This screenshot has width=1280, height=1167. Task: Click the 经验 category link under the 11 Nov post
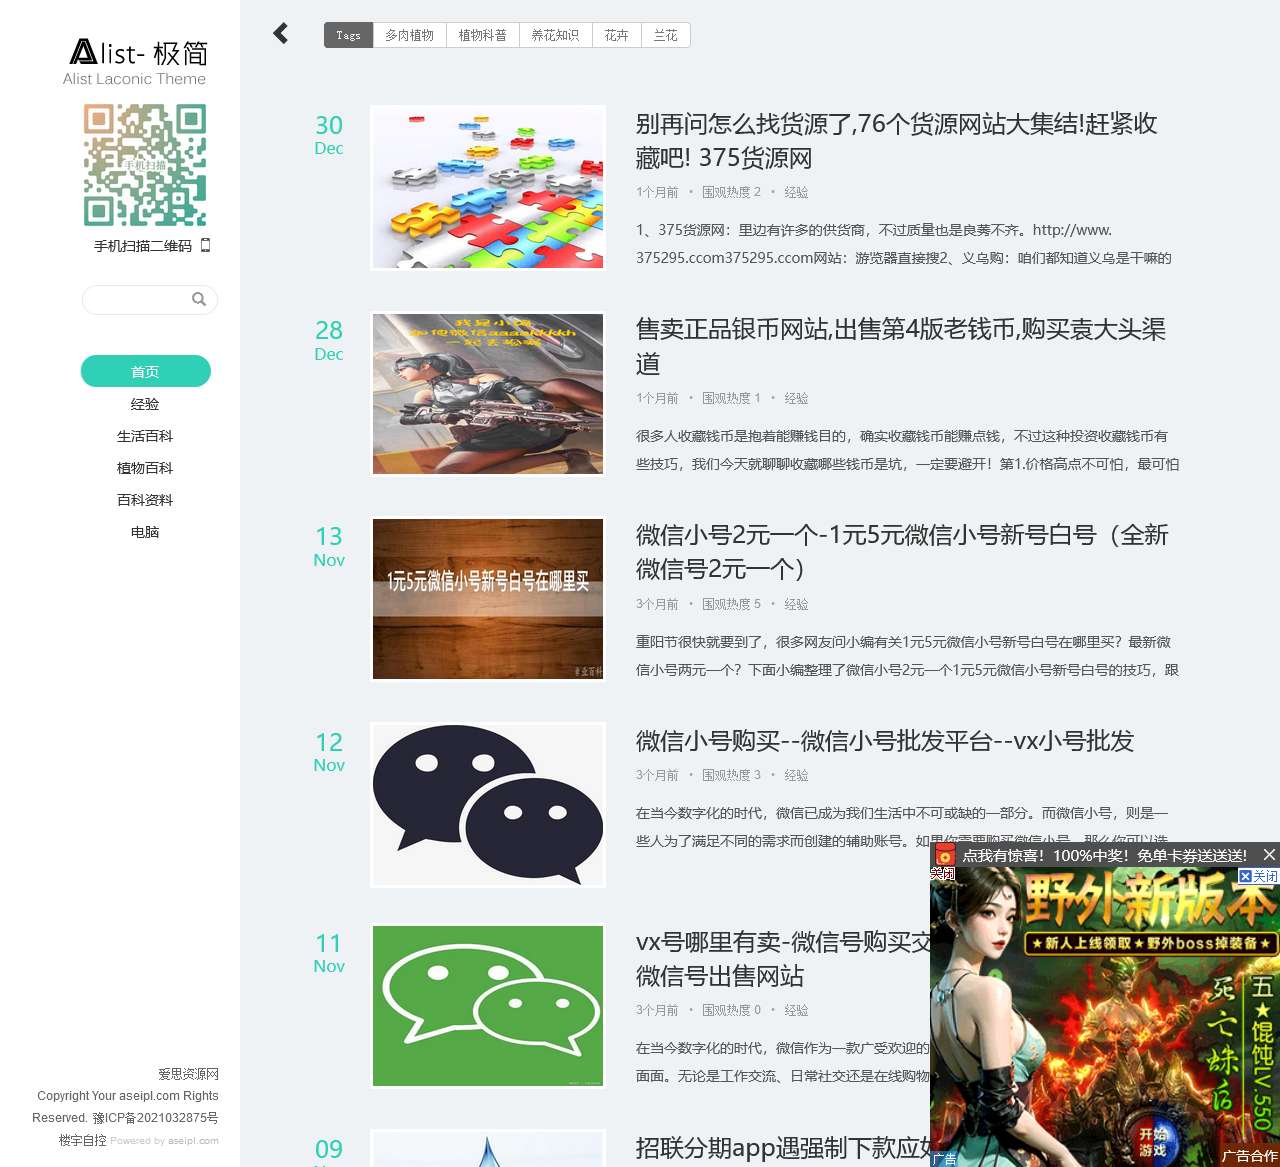[x=796, y=1010]
